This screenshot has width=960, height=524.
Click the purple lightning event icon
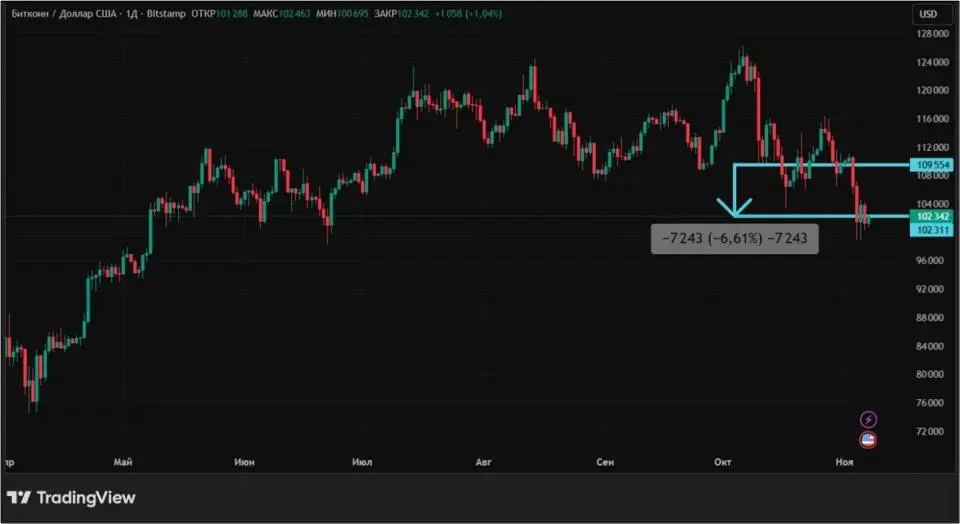pyautogui.click(x=868, y=419)
